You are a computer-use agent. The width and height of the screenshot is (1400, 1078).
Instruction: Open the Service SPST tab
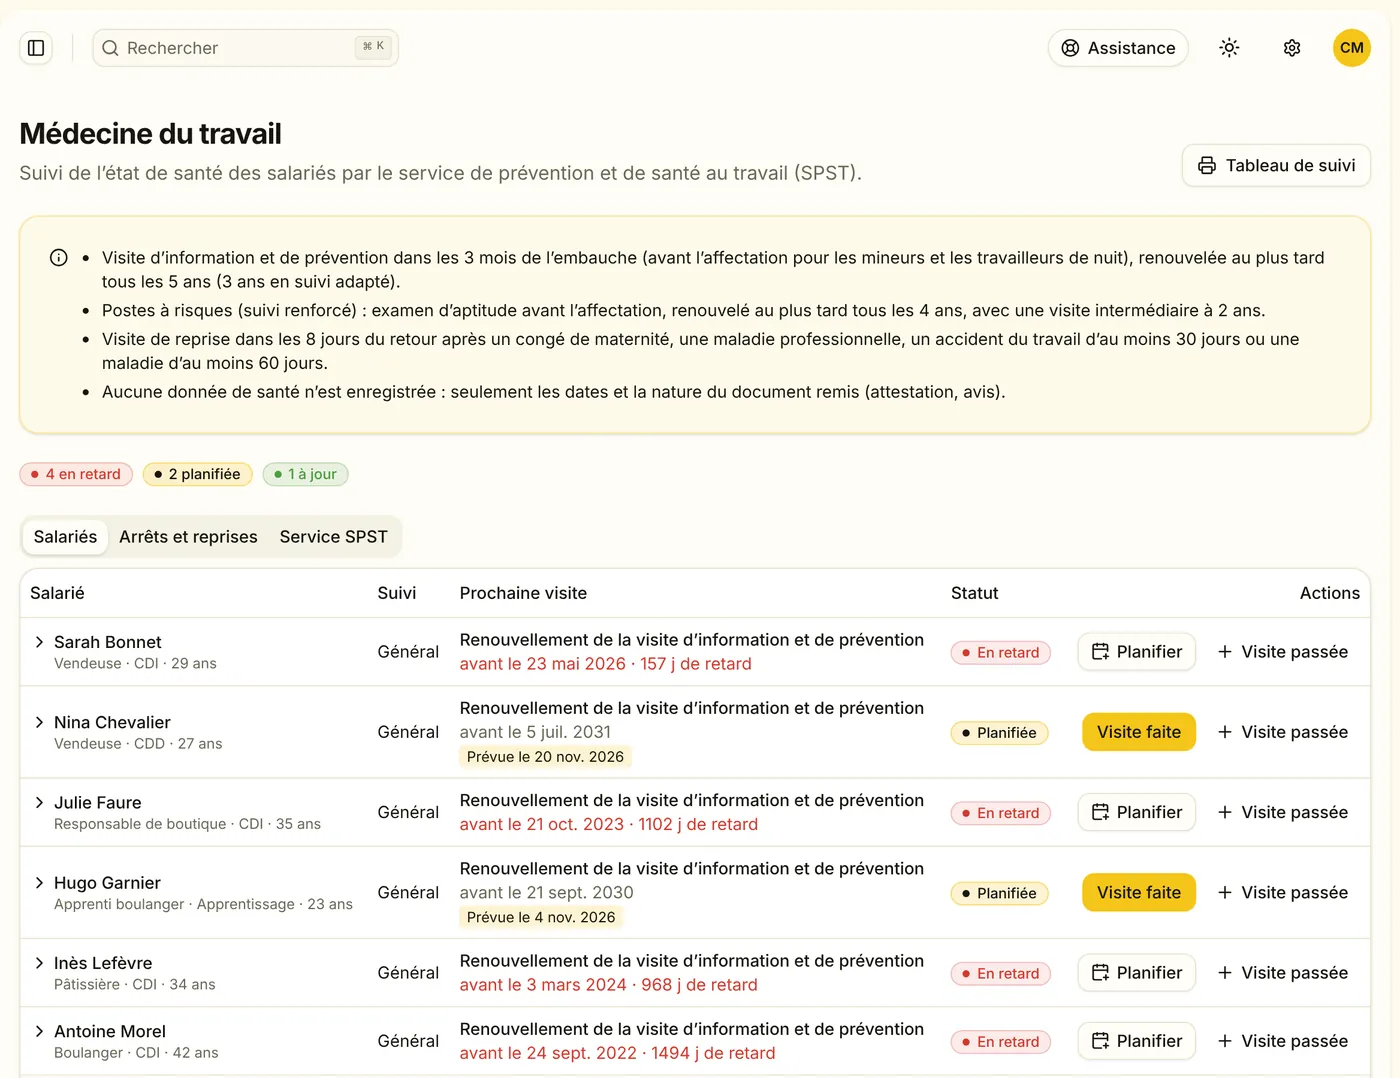(x=333, y=537)
